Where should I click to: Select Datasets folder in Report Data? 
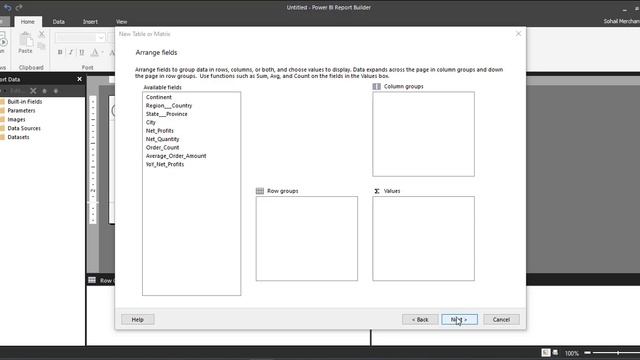click(x=18, y=137)
